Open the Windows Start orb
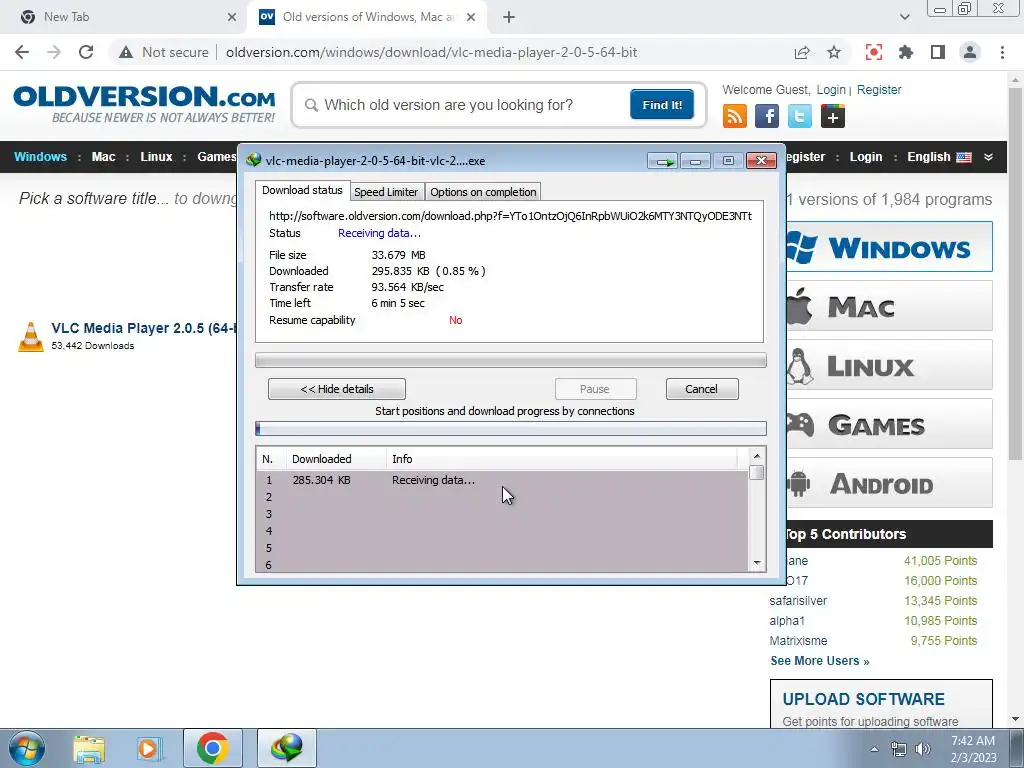The image size is (1024, 768). [27, 748]
